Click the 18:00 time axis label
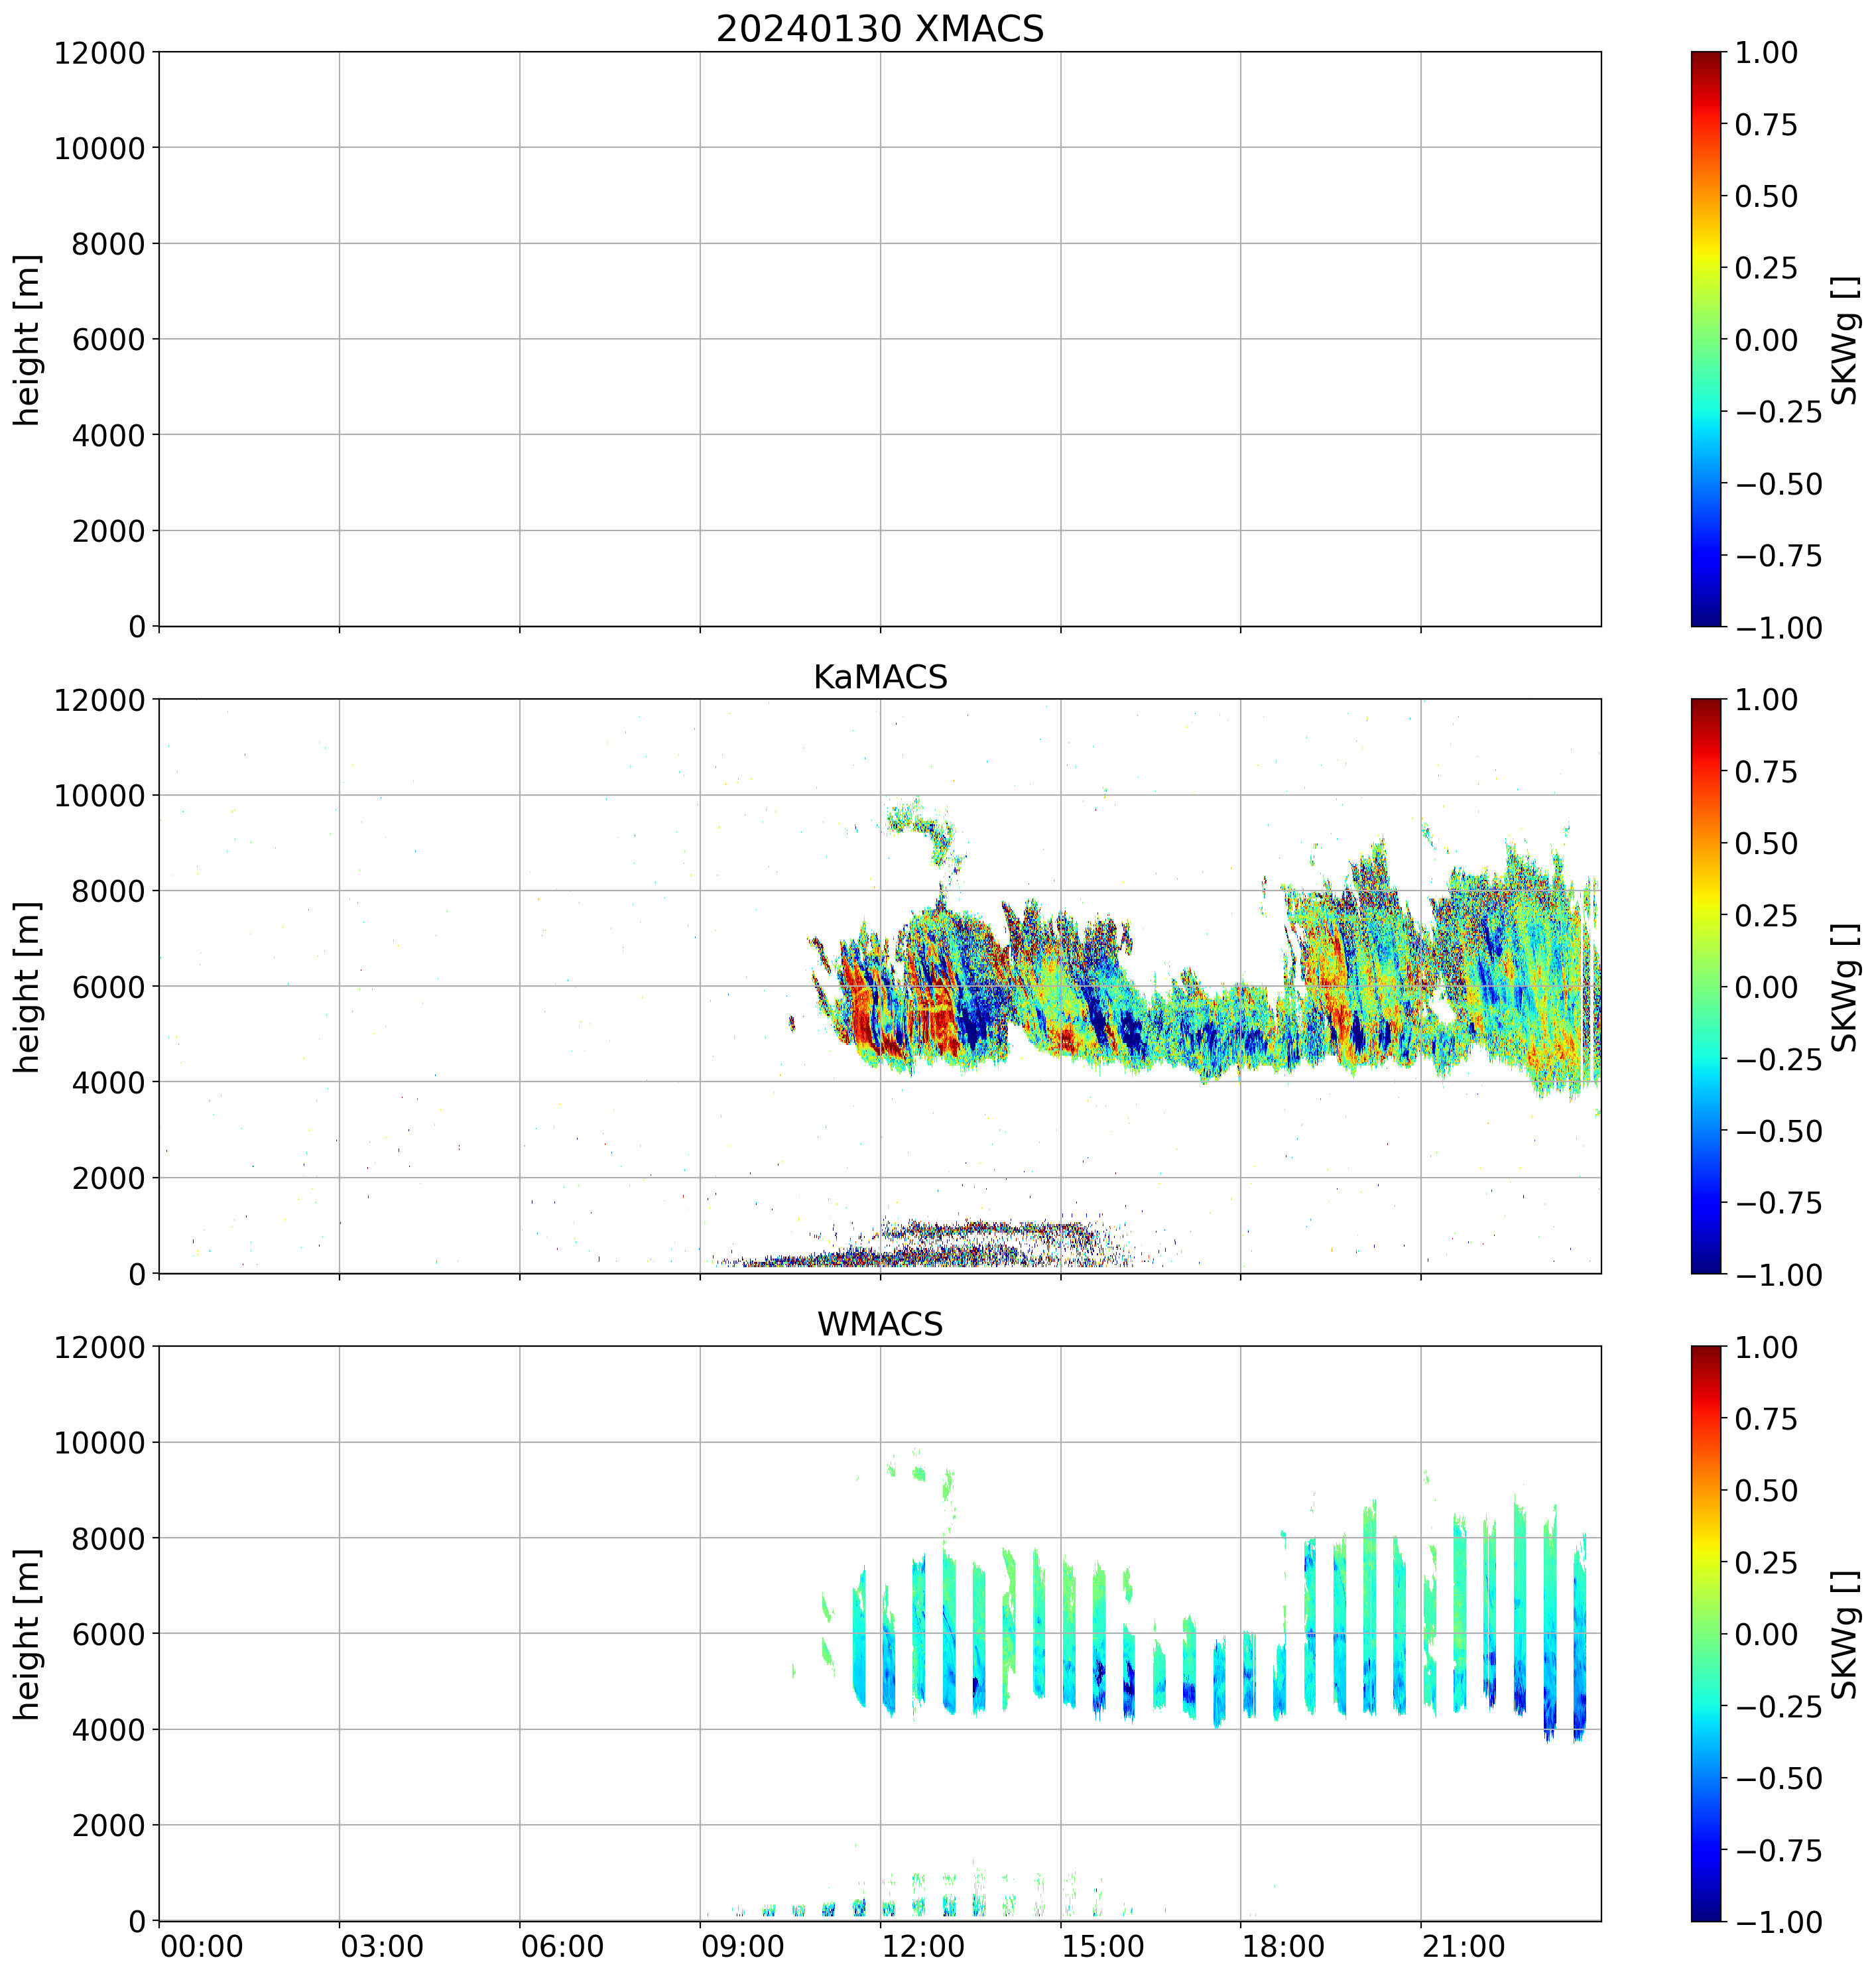Image resolution: width=1876 pixels, height=1976 pixels. click(x=1284, y=1947)
